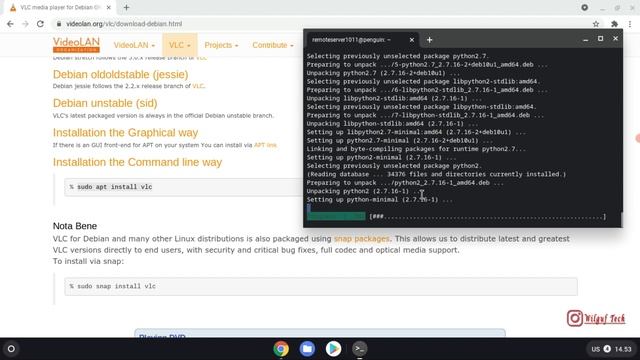Image resolution: width=640 pixels, height=360 pixels.
Task: Expand the VLC navigation dropdown
Action: point(180,45)
